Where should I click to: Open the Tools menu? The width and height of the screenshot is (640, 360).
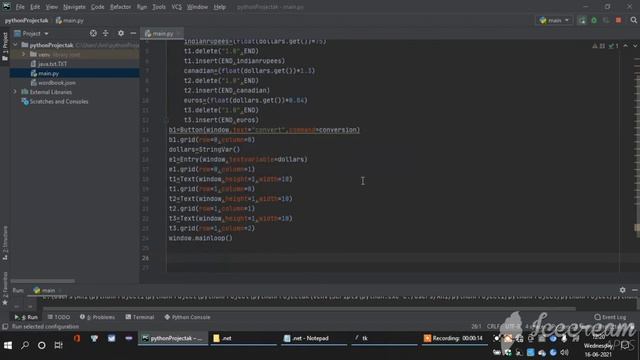pyautogui.click(x=159, y=7)
